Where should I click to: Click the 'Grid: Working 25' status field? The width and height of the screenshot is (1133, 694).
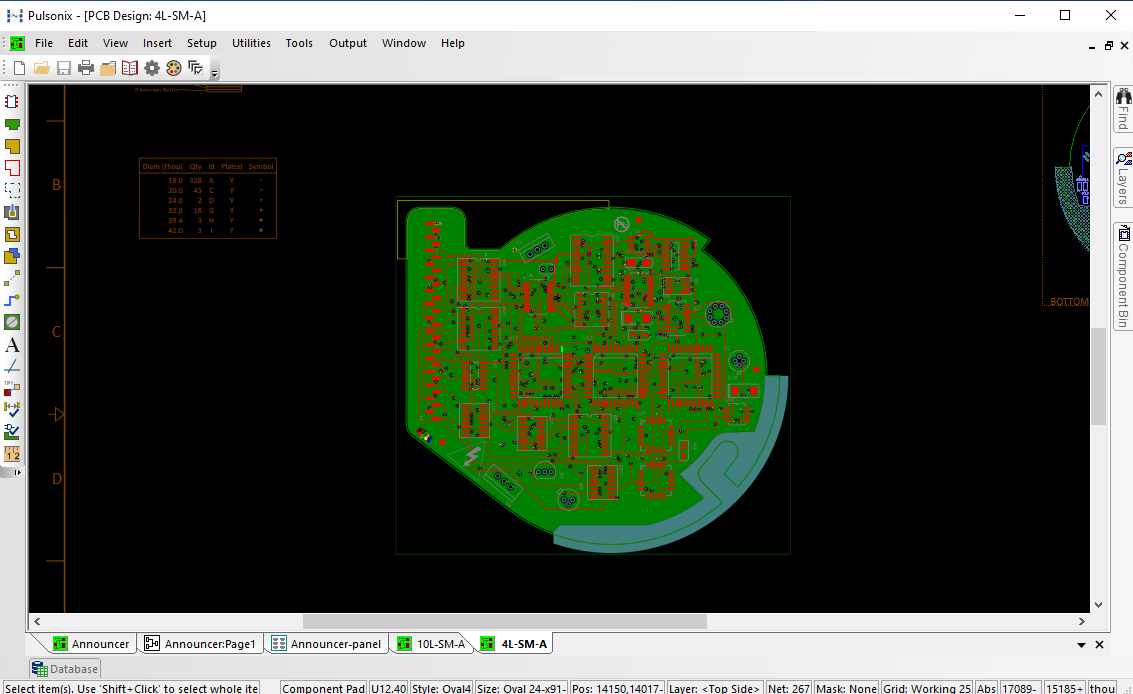click(x=926, y=688)
